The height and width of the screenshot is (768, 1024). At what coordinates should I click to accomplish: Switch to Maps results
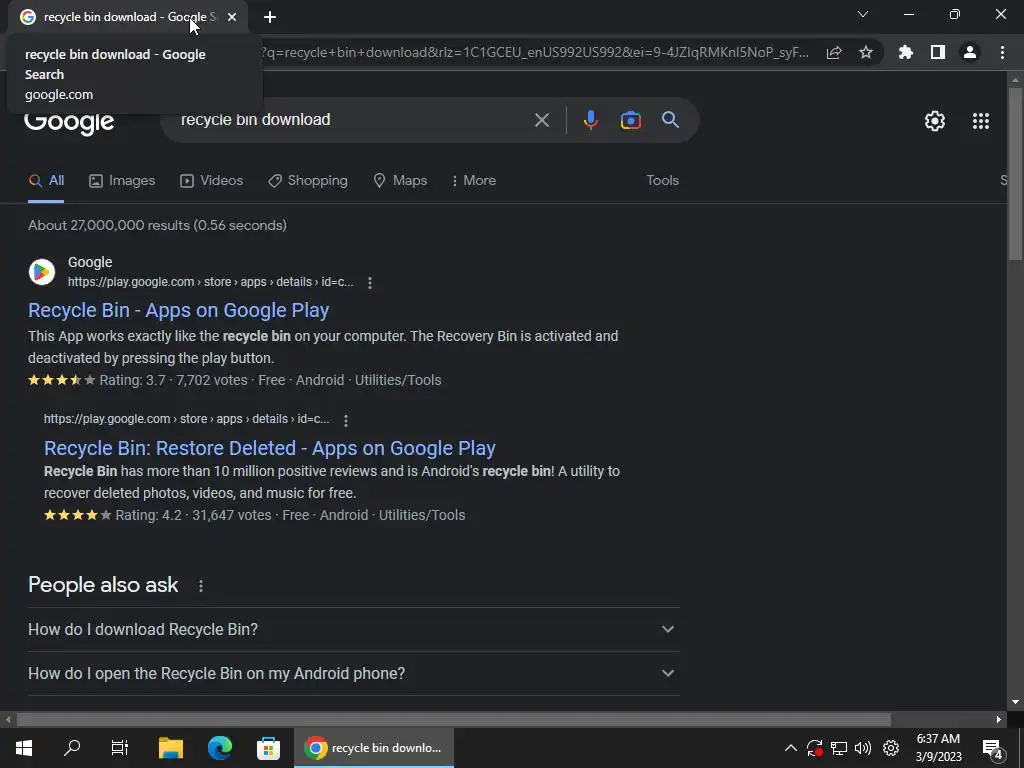(400, 181)
